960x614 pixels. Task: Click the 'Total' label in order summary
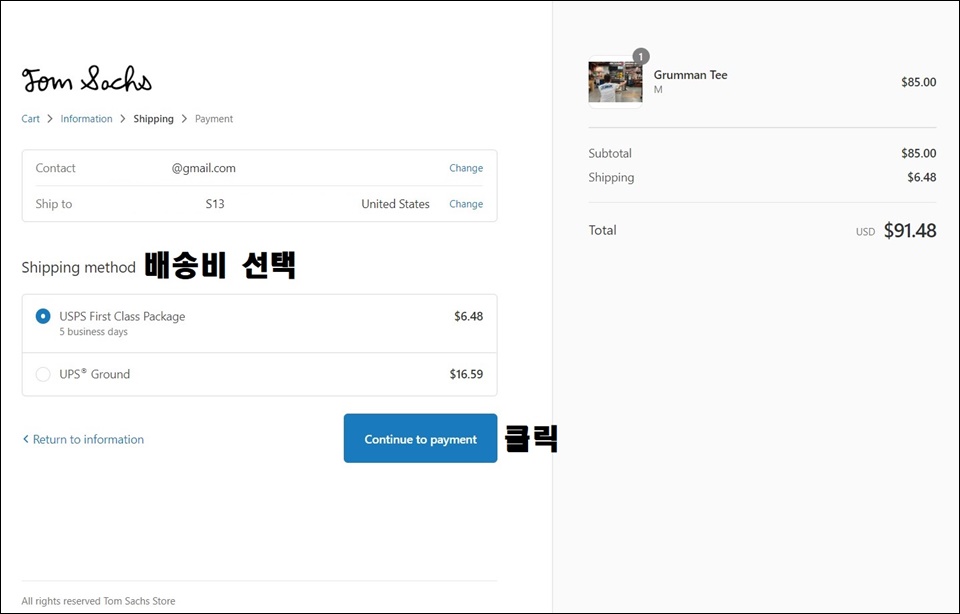pyautogui.click(x=602, y=230)
